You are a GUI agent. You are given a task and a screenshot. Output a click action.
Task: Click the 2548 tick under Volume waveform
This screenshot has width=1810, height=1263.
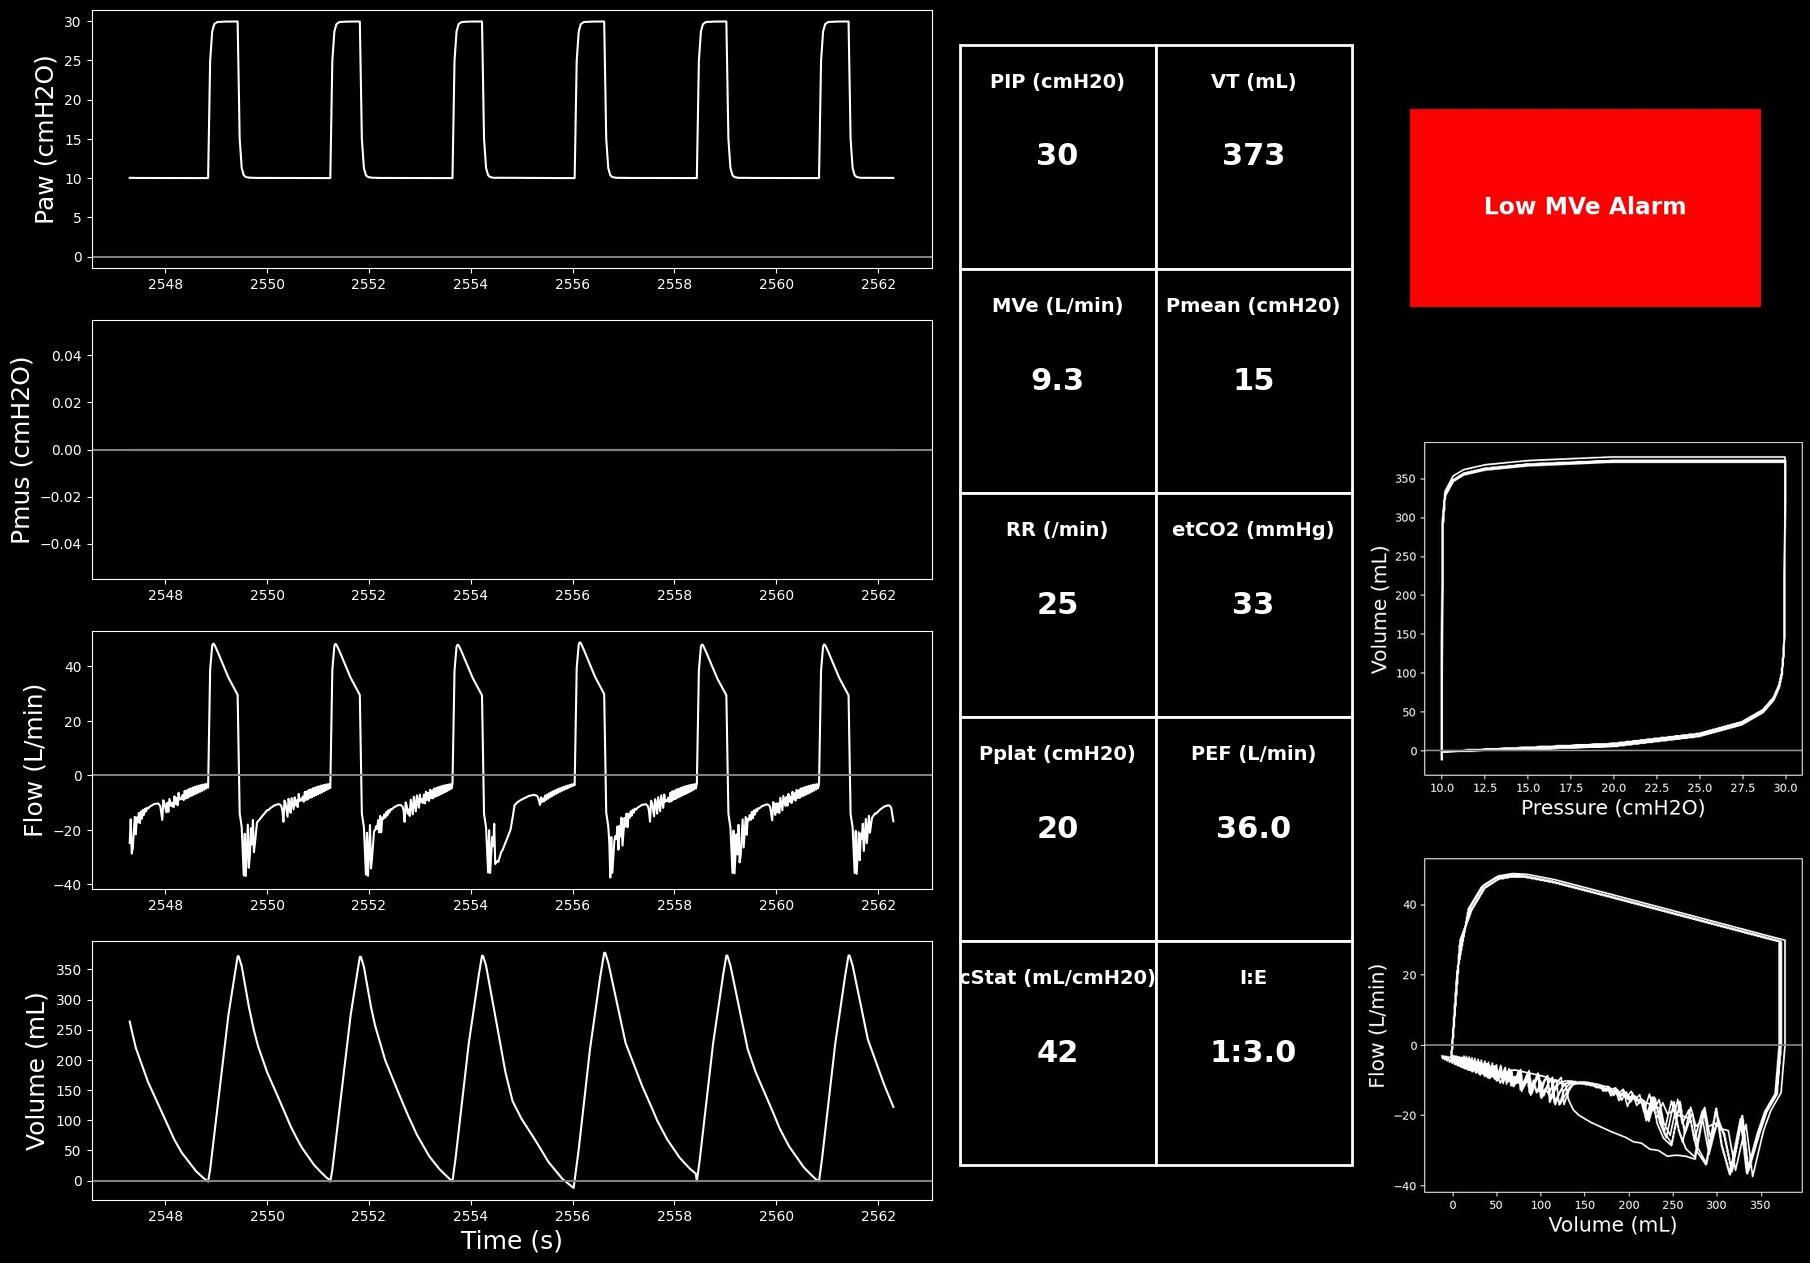coord(165,1217)
